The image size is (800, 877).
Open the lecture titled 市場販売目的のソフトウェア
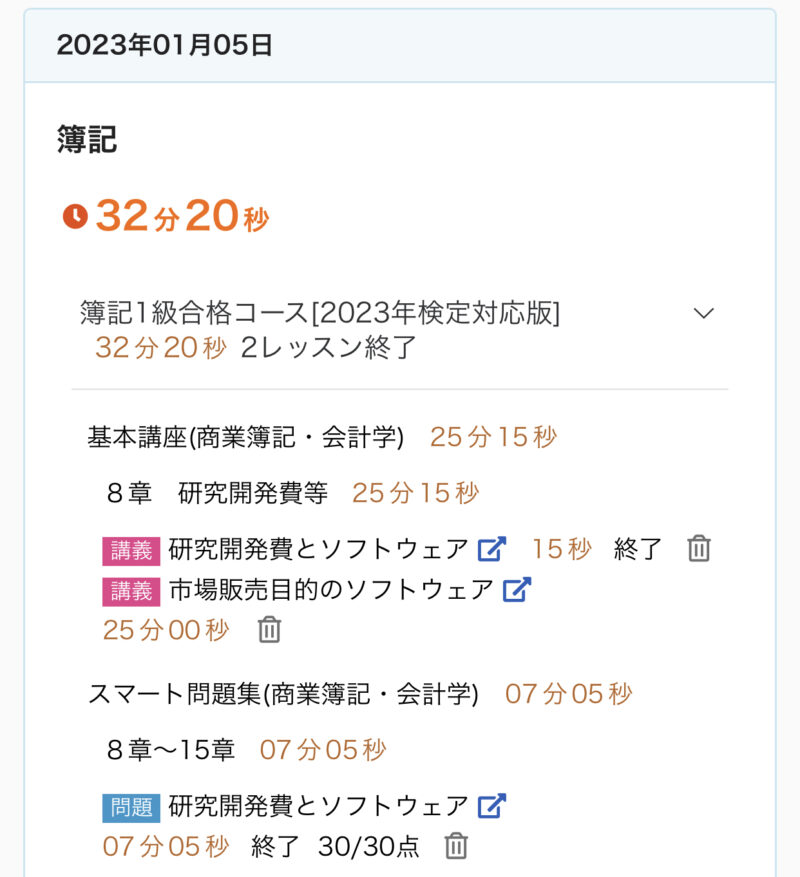(x=331, y=590)
